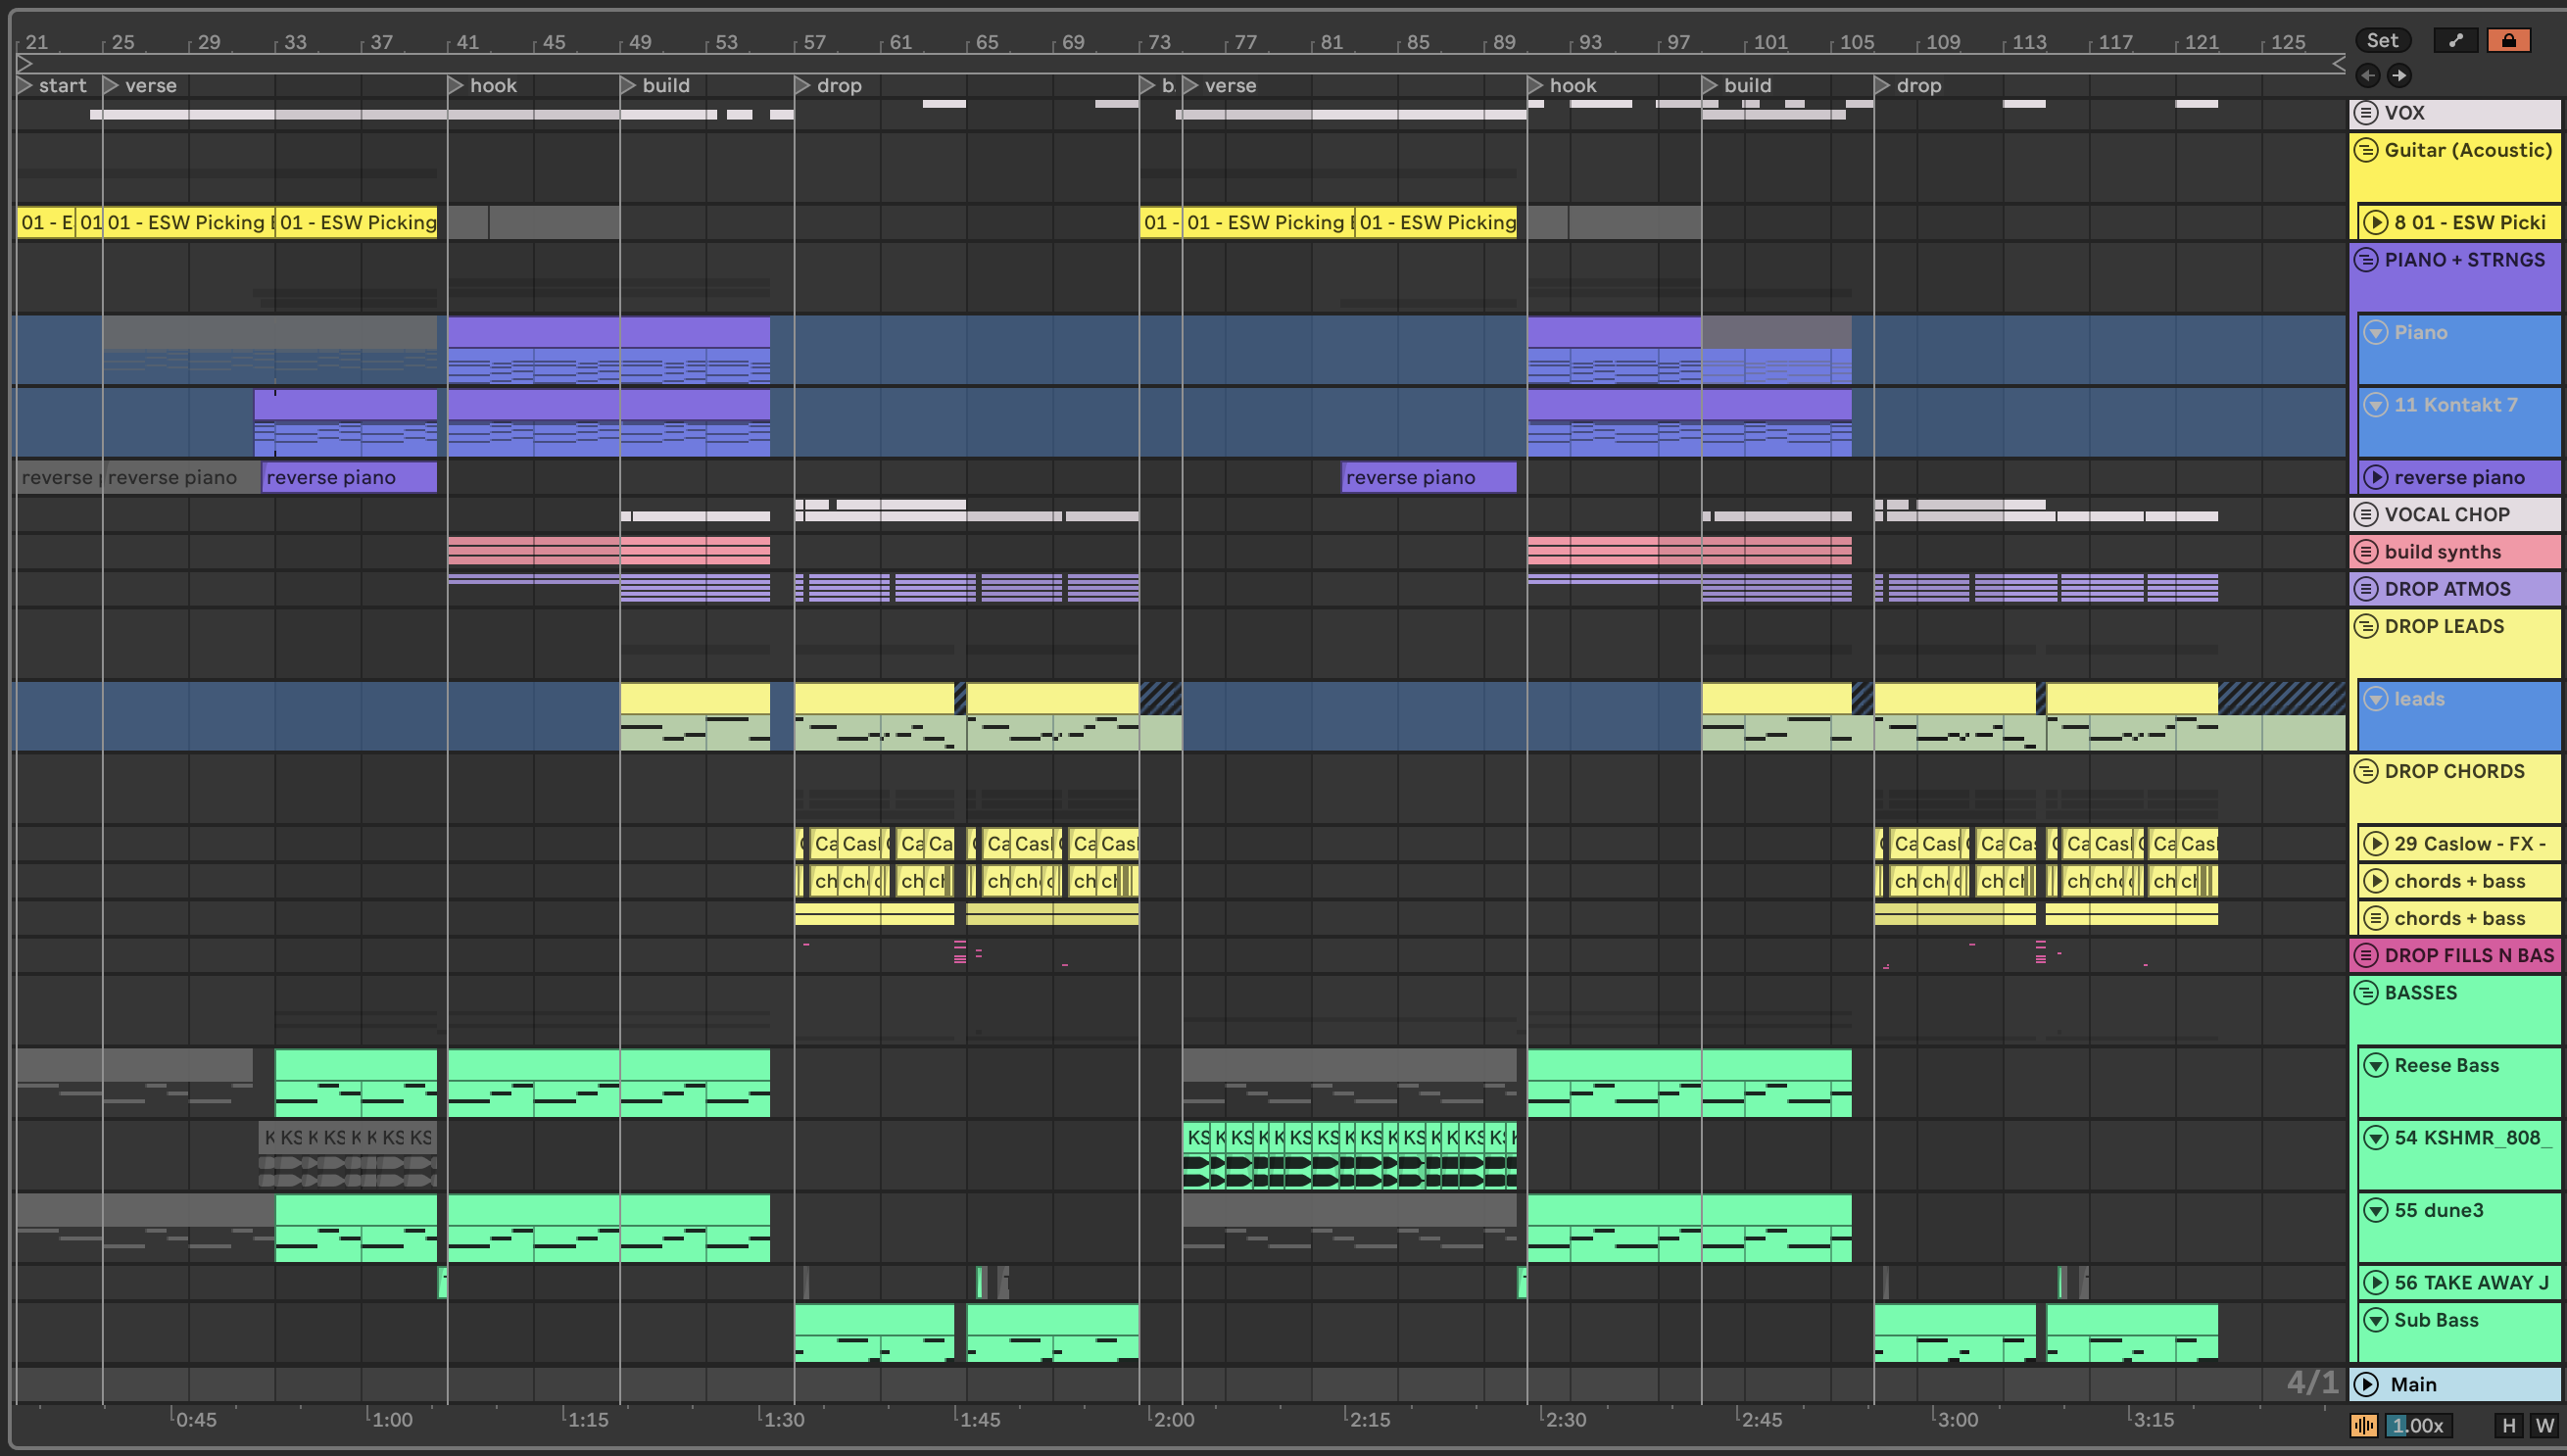The width and height of the screenshot is (2567, 1456).
Task: Select the first drop locator marker
Action: point(803,86)
